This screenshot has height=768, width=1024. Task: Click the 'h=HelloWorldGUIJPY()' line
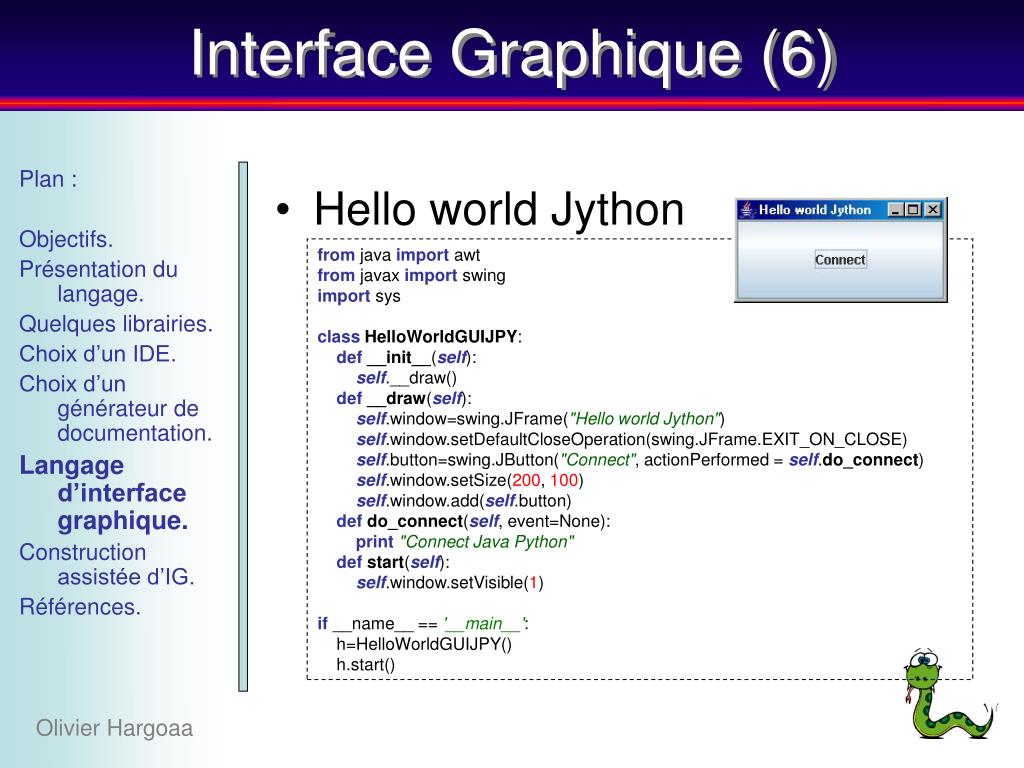pyautogui.click(x=424, y=644)
